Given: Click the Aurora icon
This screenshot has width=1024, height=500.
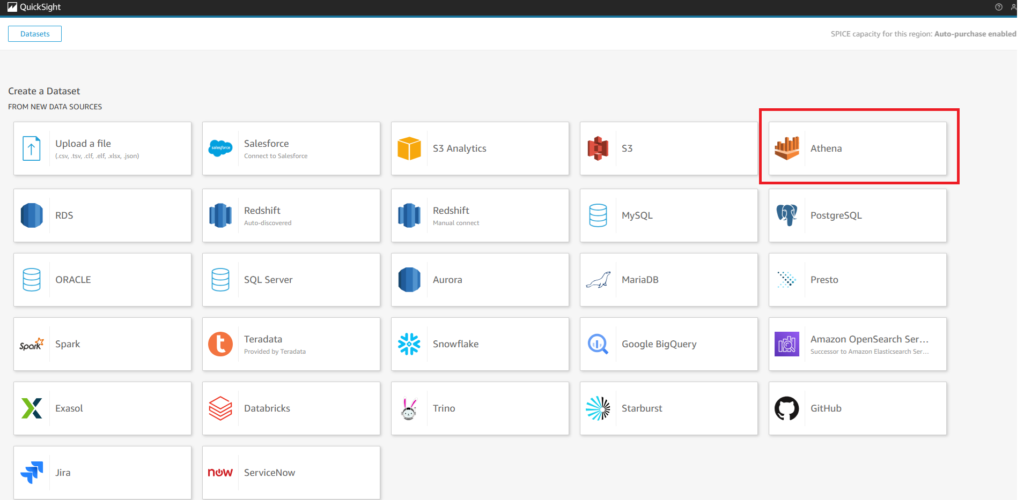Looking at the screenshot, I should tap(409, 279).
